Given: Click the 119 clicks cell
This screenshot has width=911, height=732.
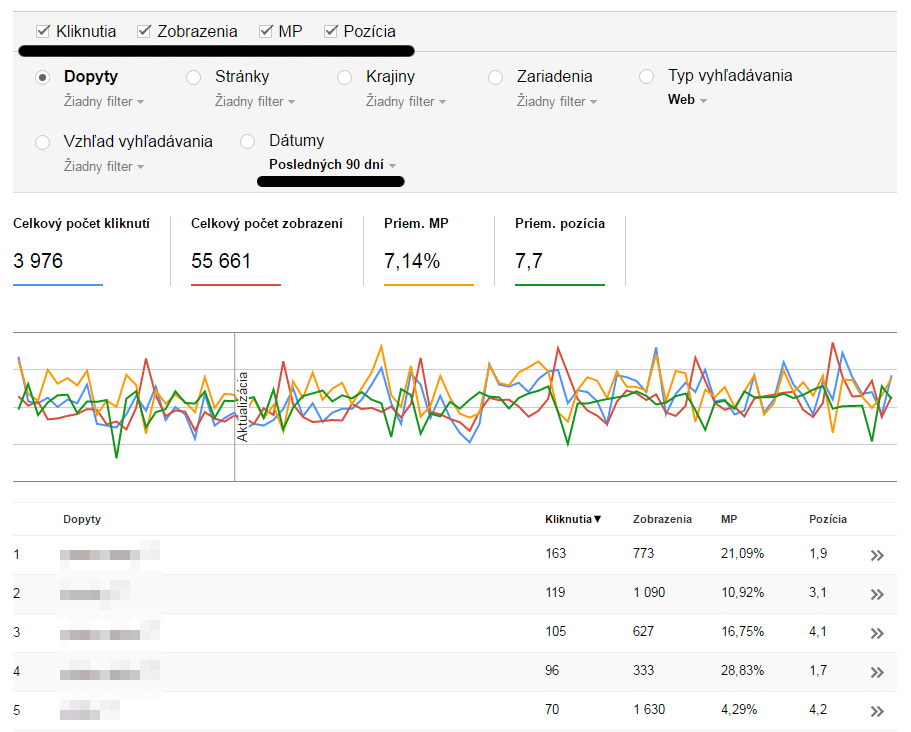Looking at the screenshot, I should pos(555,592).
